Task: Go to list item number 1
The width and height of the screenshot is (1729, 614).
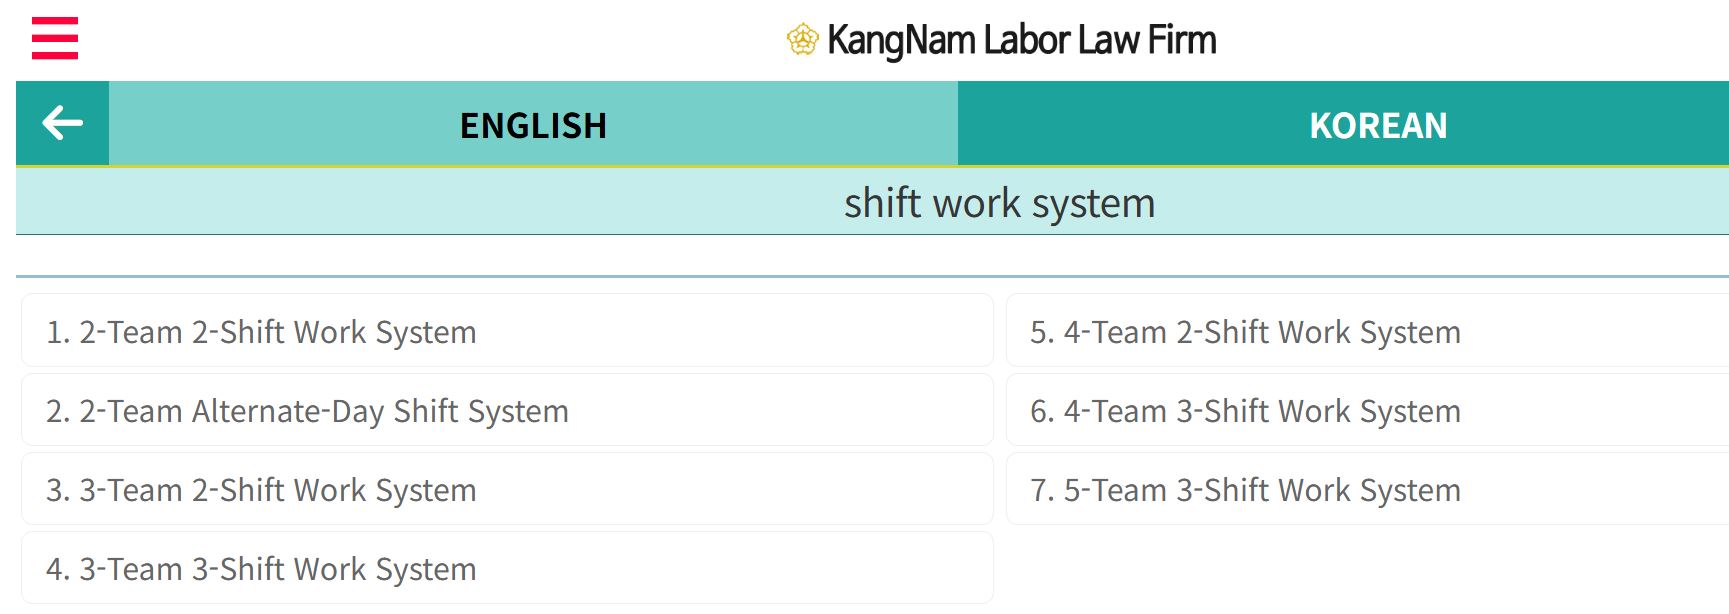Action: [262, 332]
